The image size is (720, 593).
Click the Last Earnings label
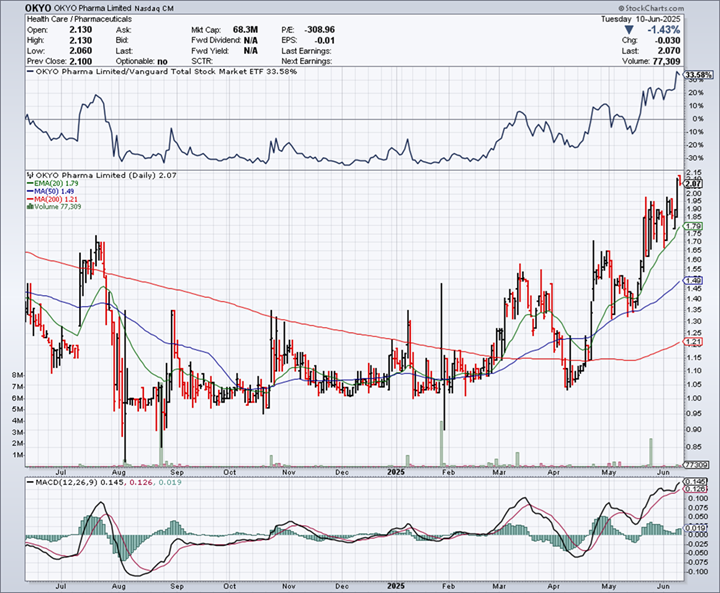pos(306,51)
